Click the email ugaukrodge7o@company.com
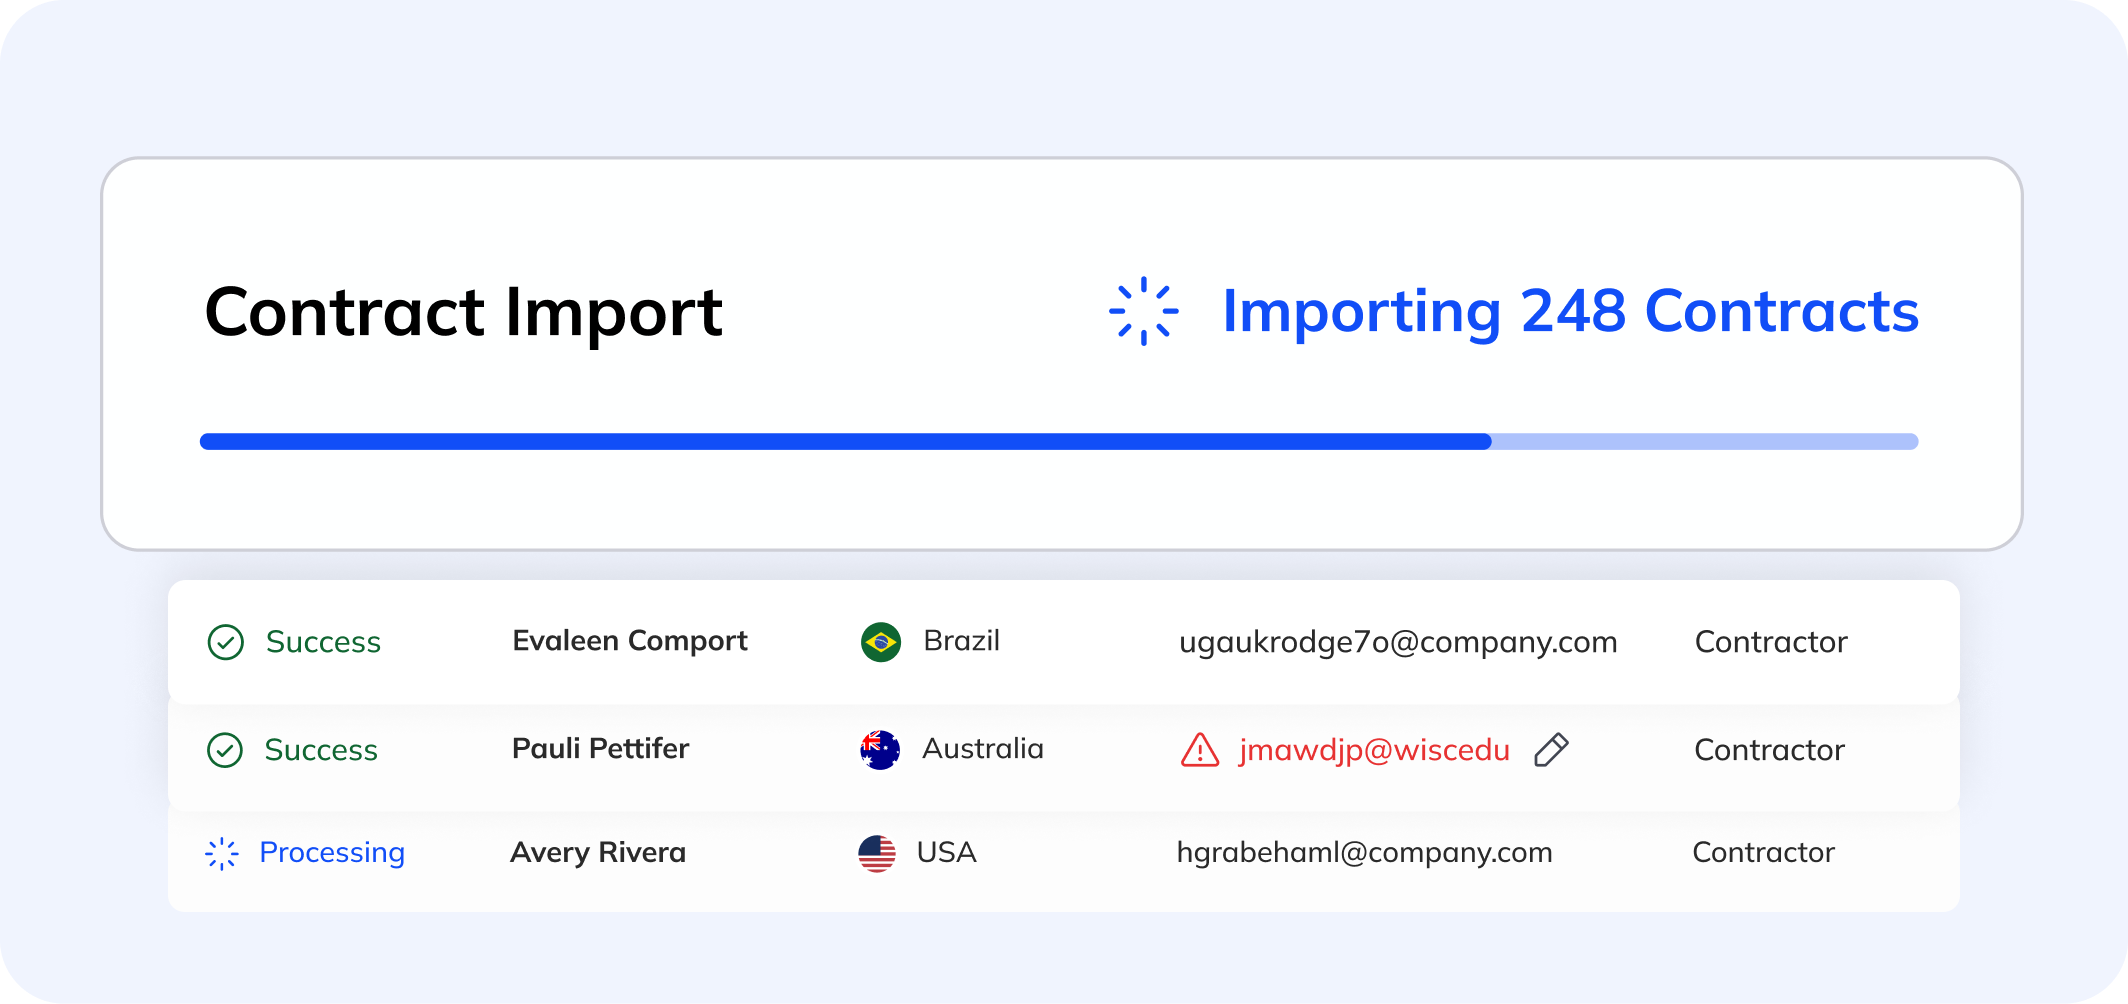Image resolution: width=2128 pixels, height=1004 pixels. (1398, 642)
